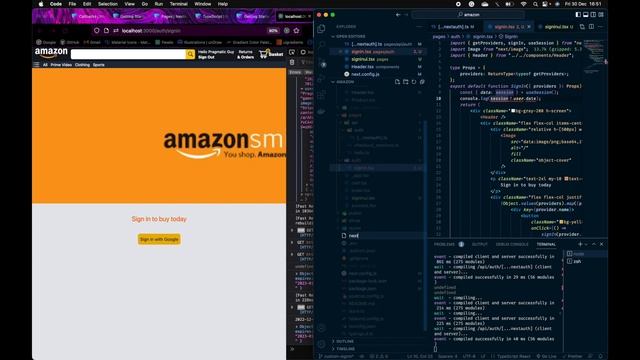Viewport: 640px width, 360px height.
Task: Click New Folder icon in AMAZON explorer header
Action: click(x=406, y=82)
